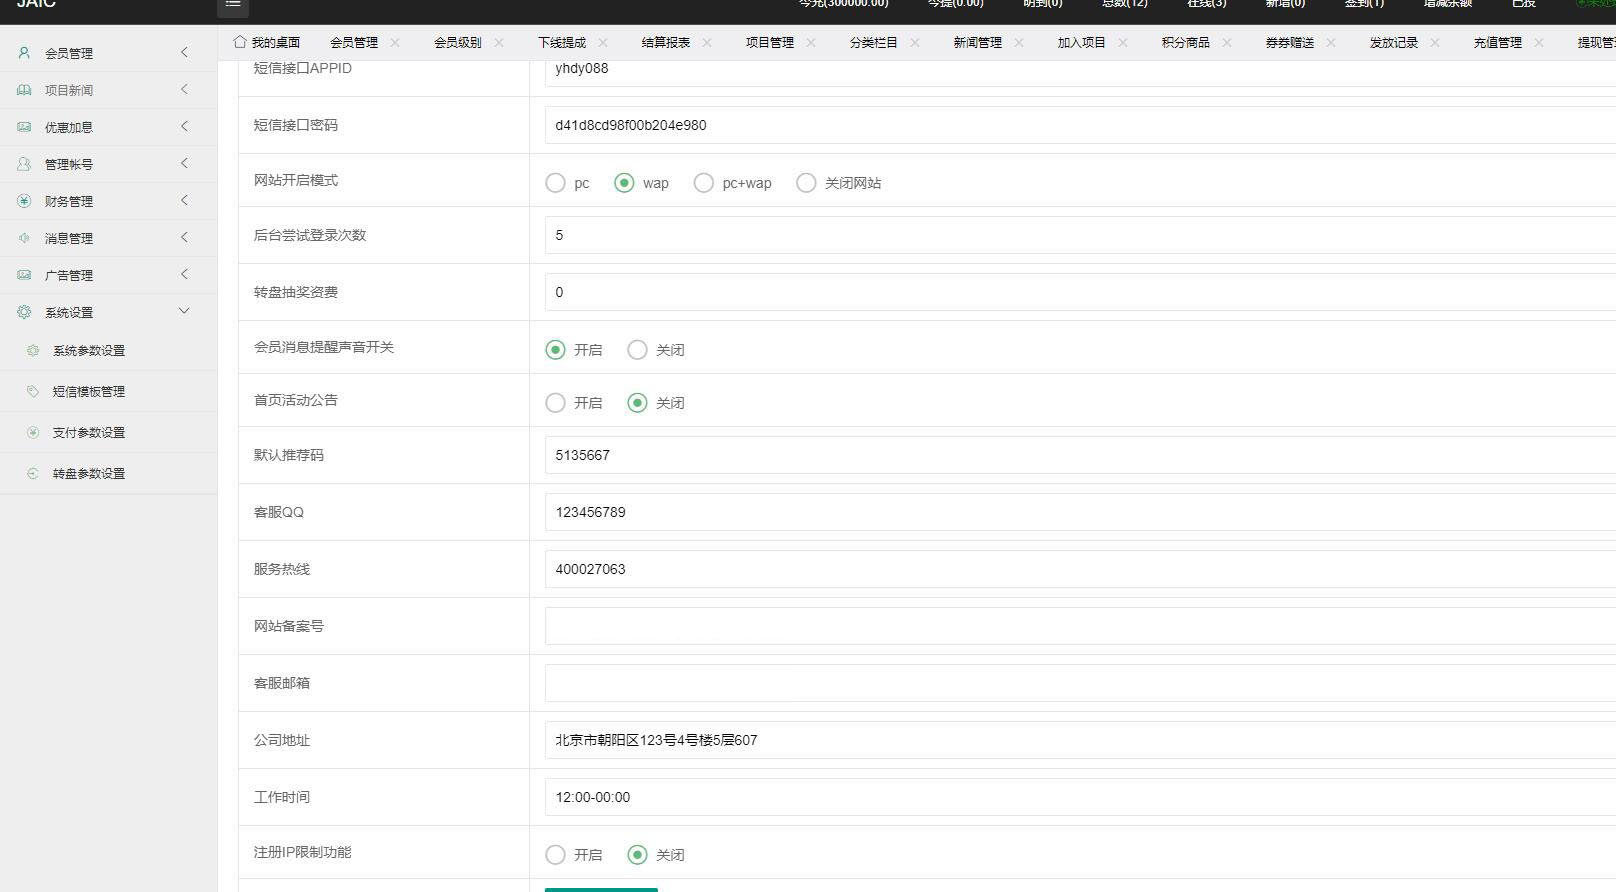Select 开启 for 首页活动公告
The image size is (1616, 892).
555,403
